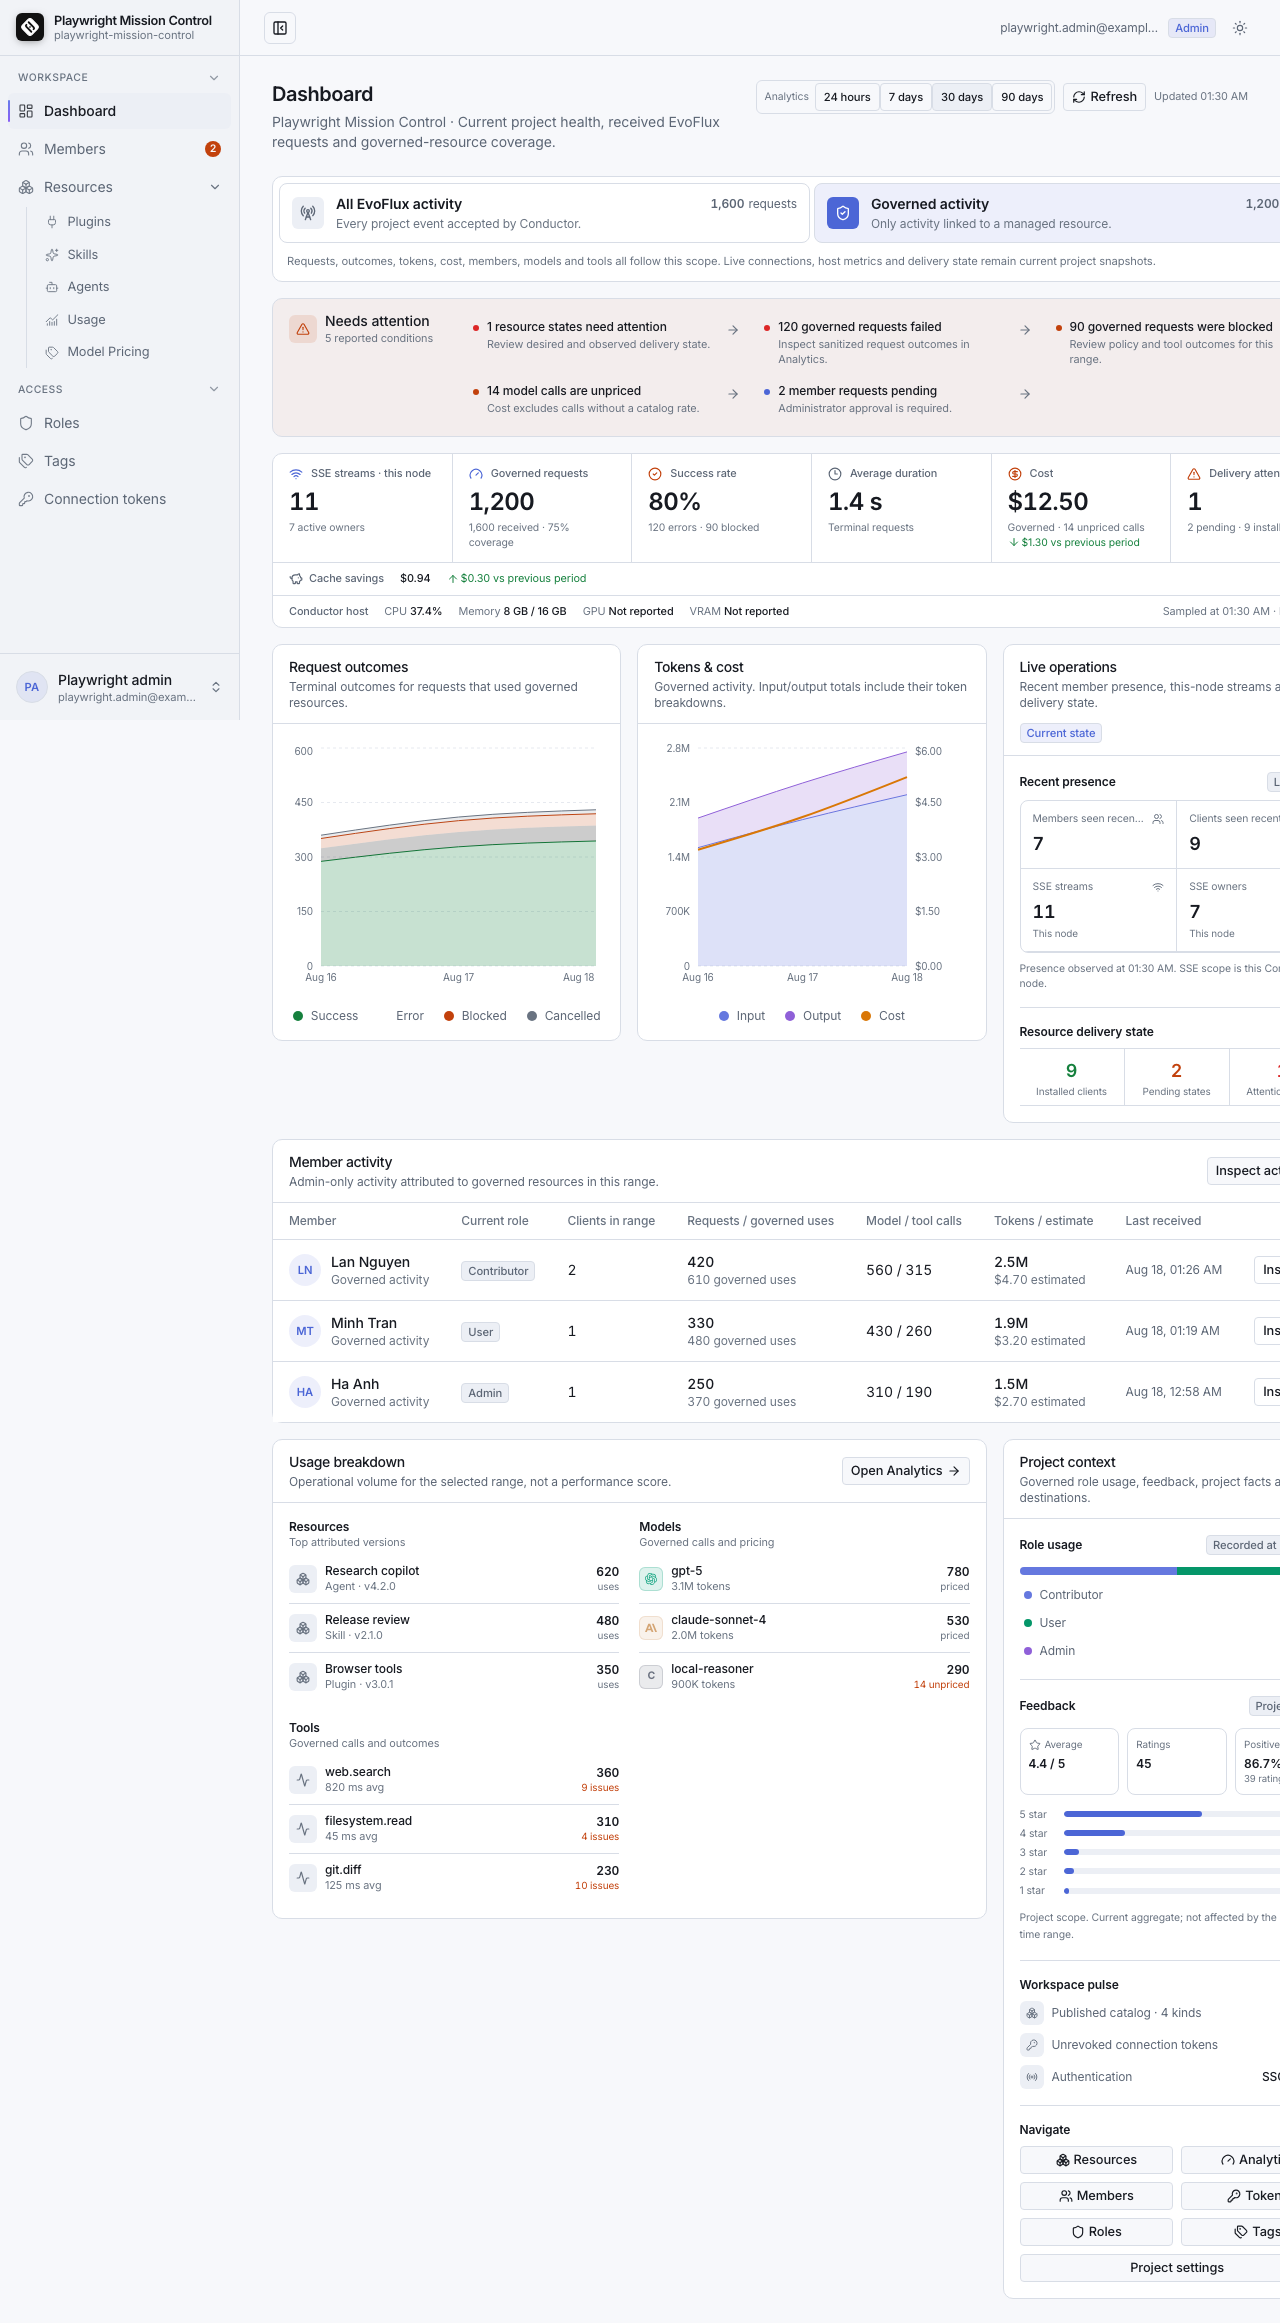The width and height of the screenshot is (1280, 2323).
Task: Collapse the sidebar panel icon
Action: click(x=280, y=28)
